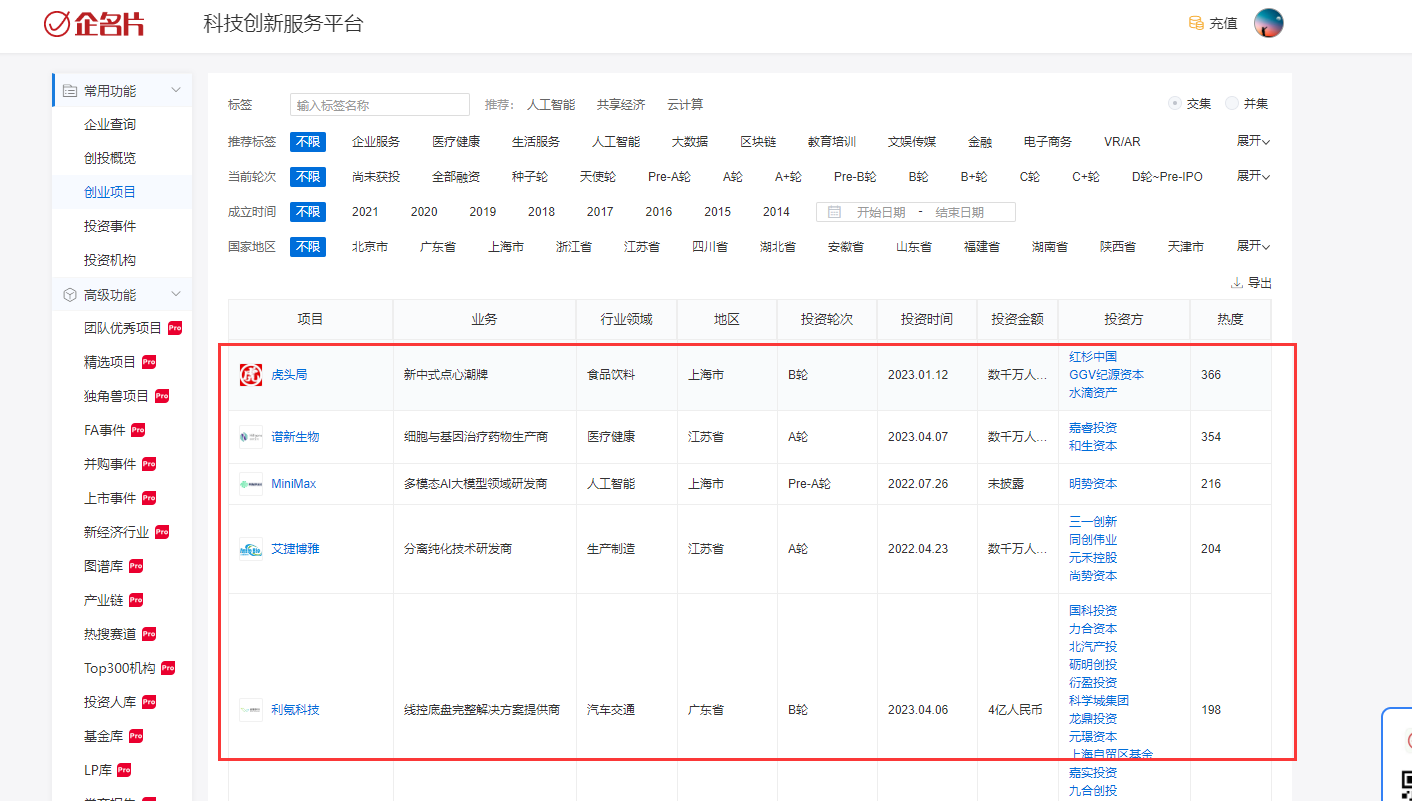
Task: Click Pro badge beside LP库
Action: (125, 770)
